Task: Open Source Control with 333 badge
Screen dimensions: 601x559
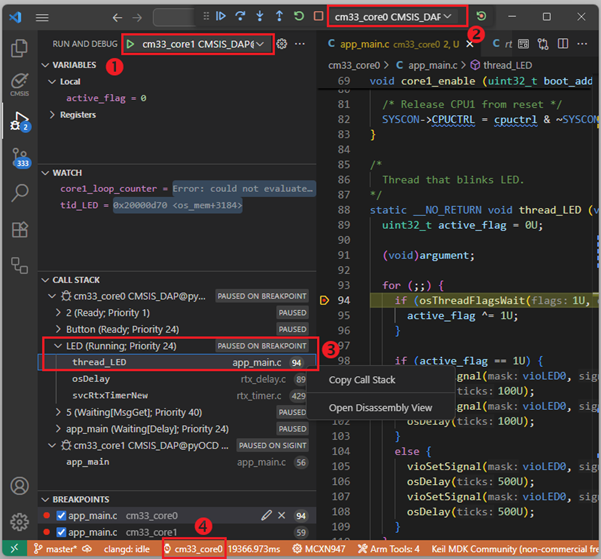Action: [x=19, y=158]
